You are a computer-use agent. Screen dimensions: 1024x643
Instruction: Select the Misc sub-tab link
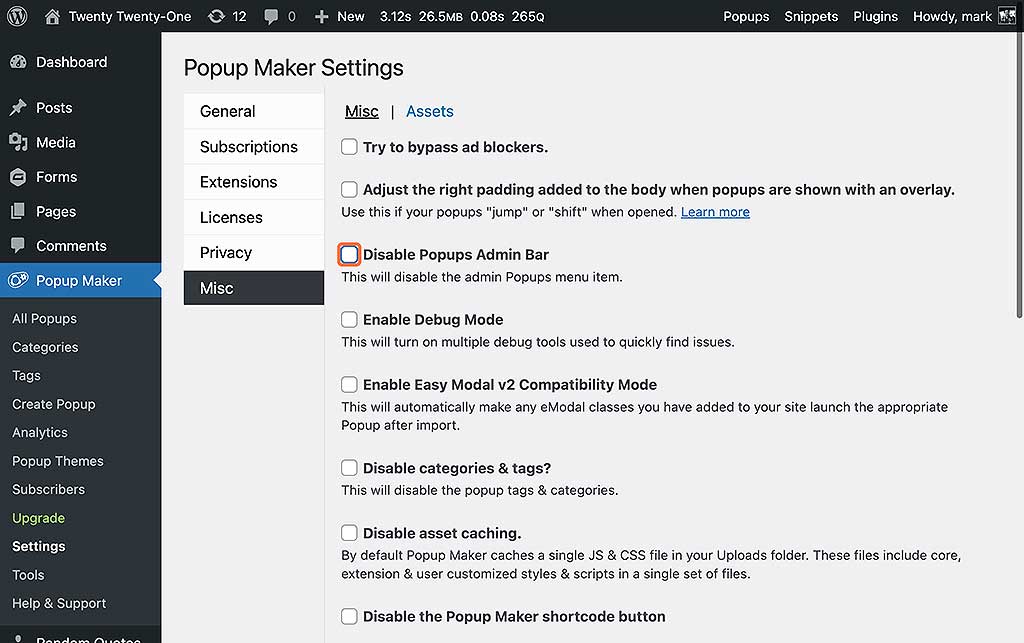362,112
